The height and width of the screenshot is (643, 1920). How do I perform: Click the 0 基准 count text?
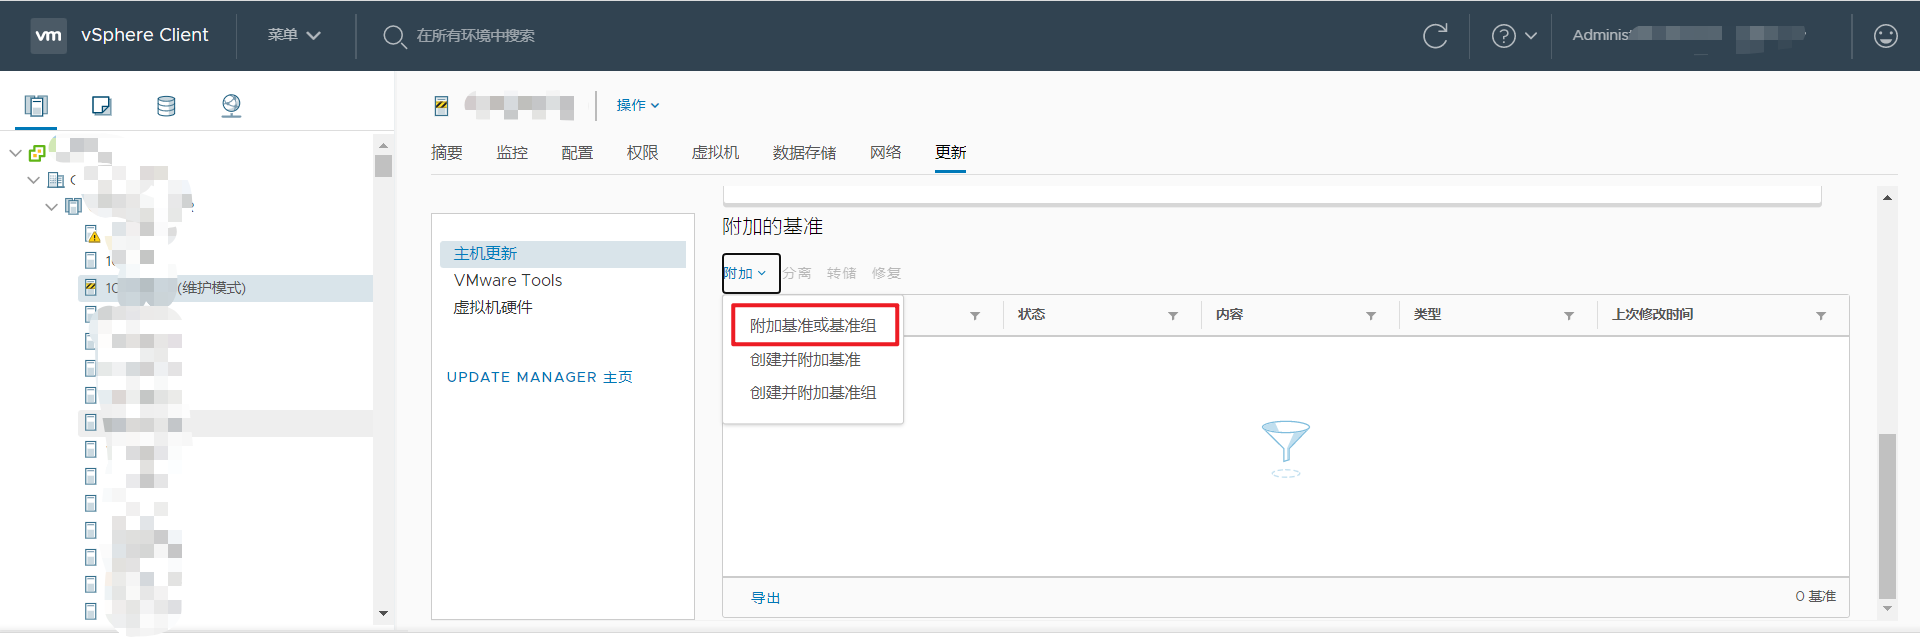(x=1815, y=597)
